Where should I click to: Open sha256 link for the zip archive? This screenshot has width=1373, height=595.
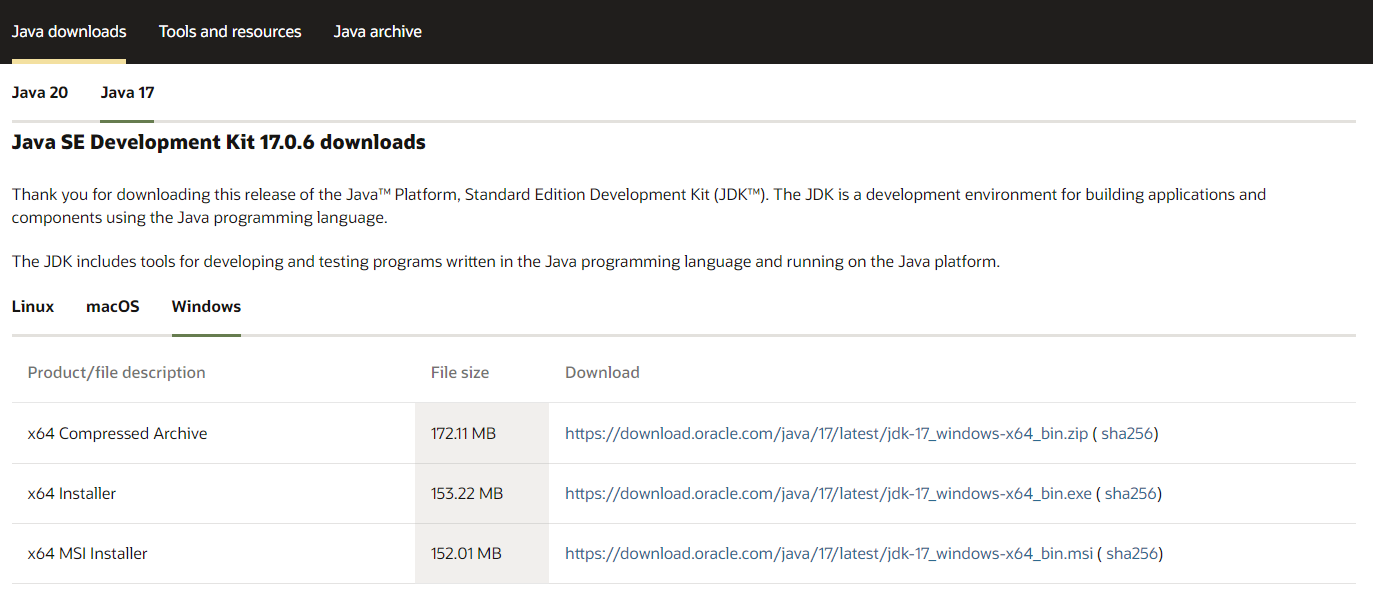(1127, 434)
